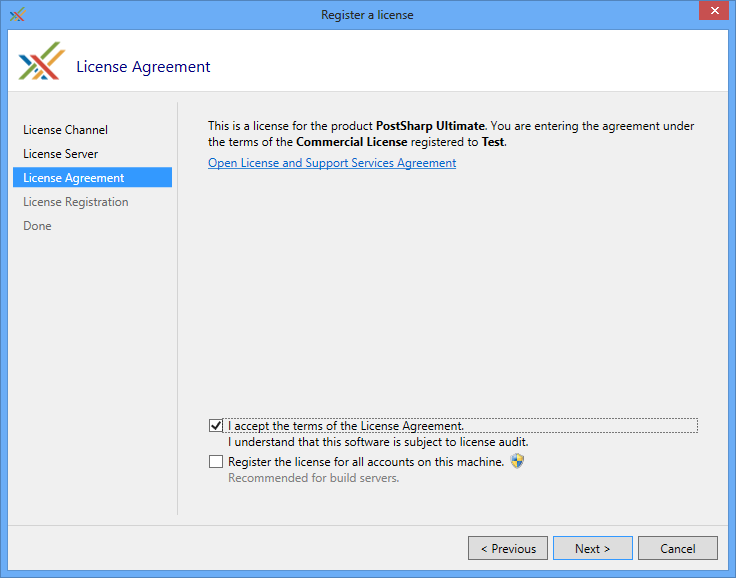Uncheck accept License Agreement terms checkbox
This screenshot has width=736, height=578.
pos(216,426)
